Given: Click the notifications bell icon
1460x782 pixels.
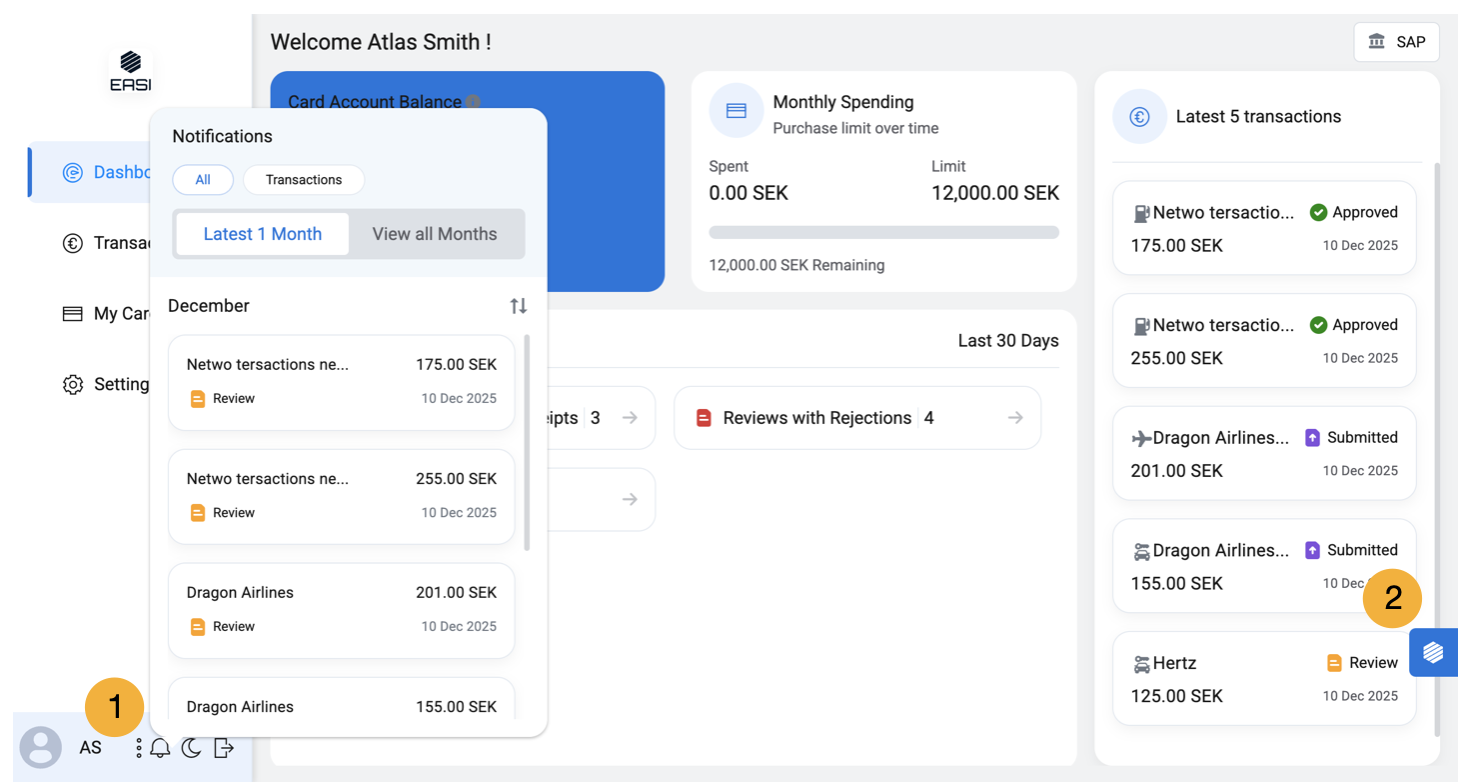Looking at the screenshot, I should pyautogui.click(x=160, y=748).
